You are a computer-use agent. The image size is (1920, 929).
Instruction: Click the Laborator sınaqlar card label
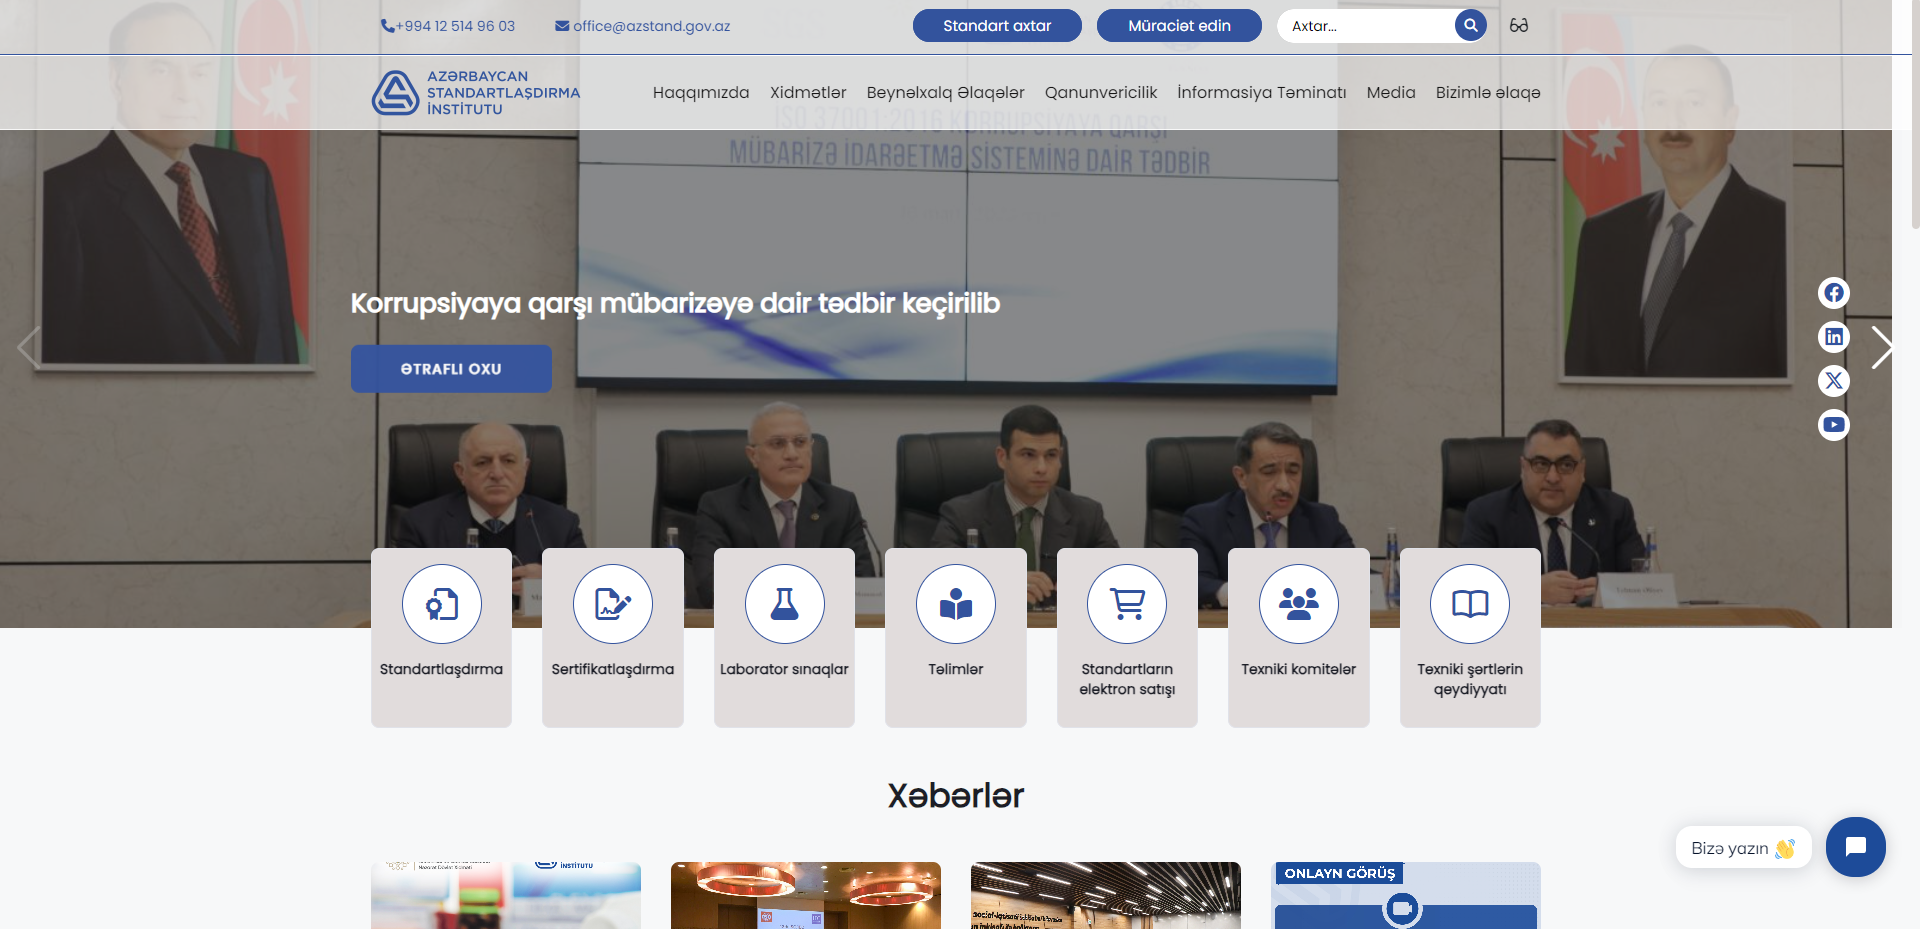pyautogui.click(x=784, y=669)
